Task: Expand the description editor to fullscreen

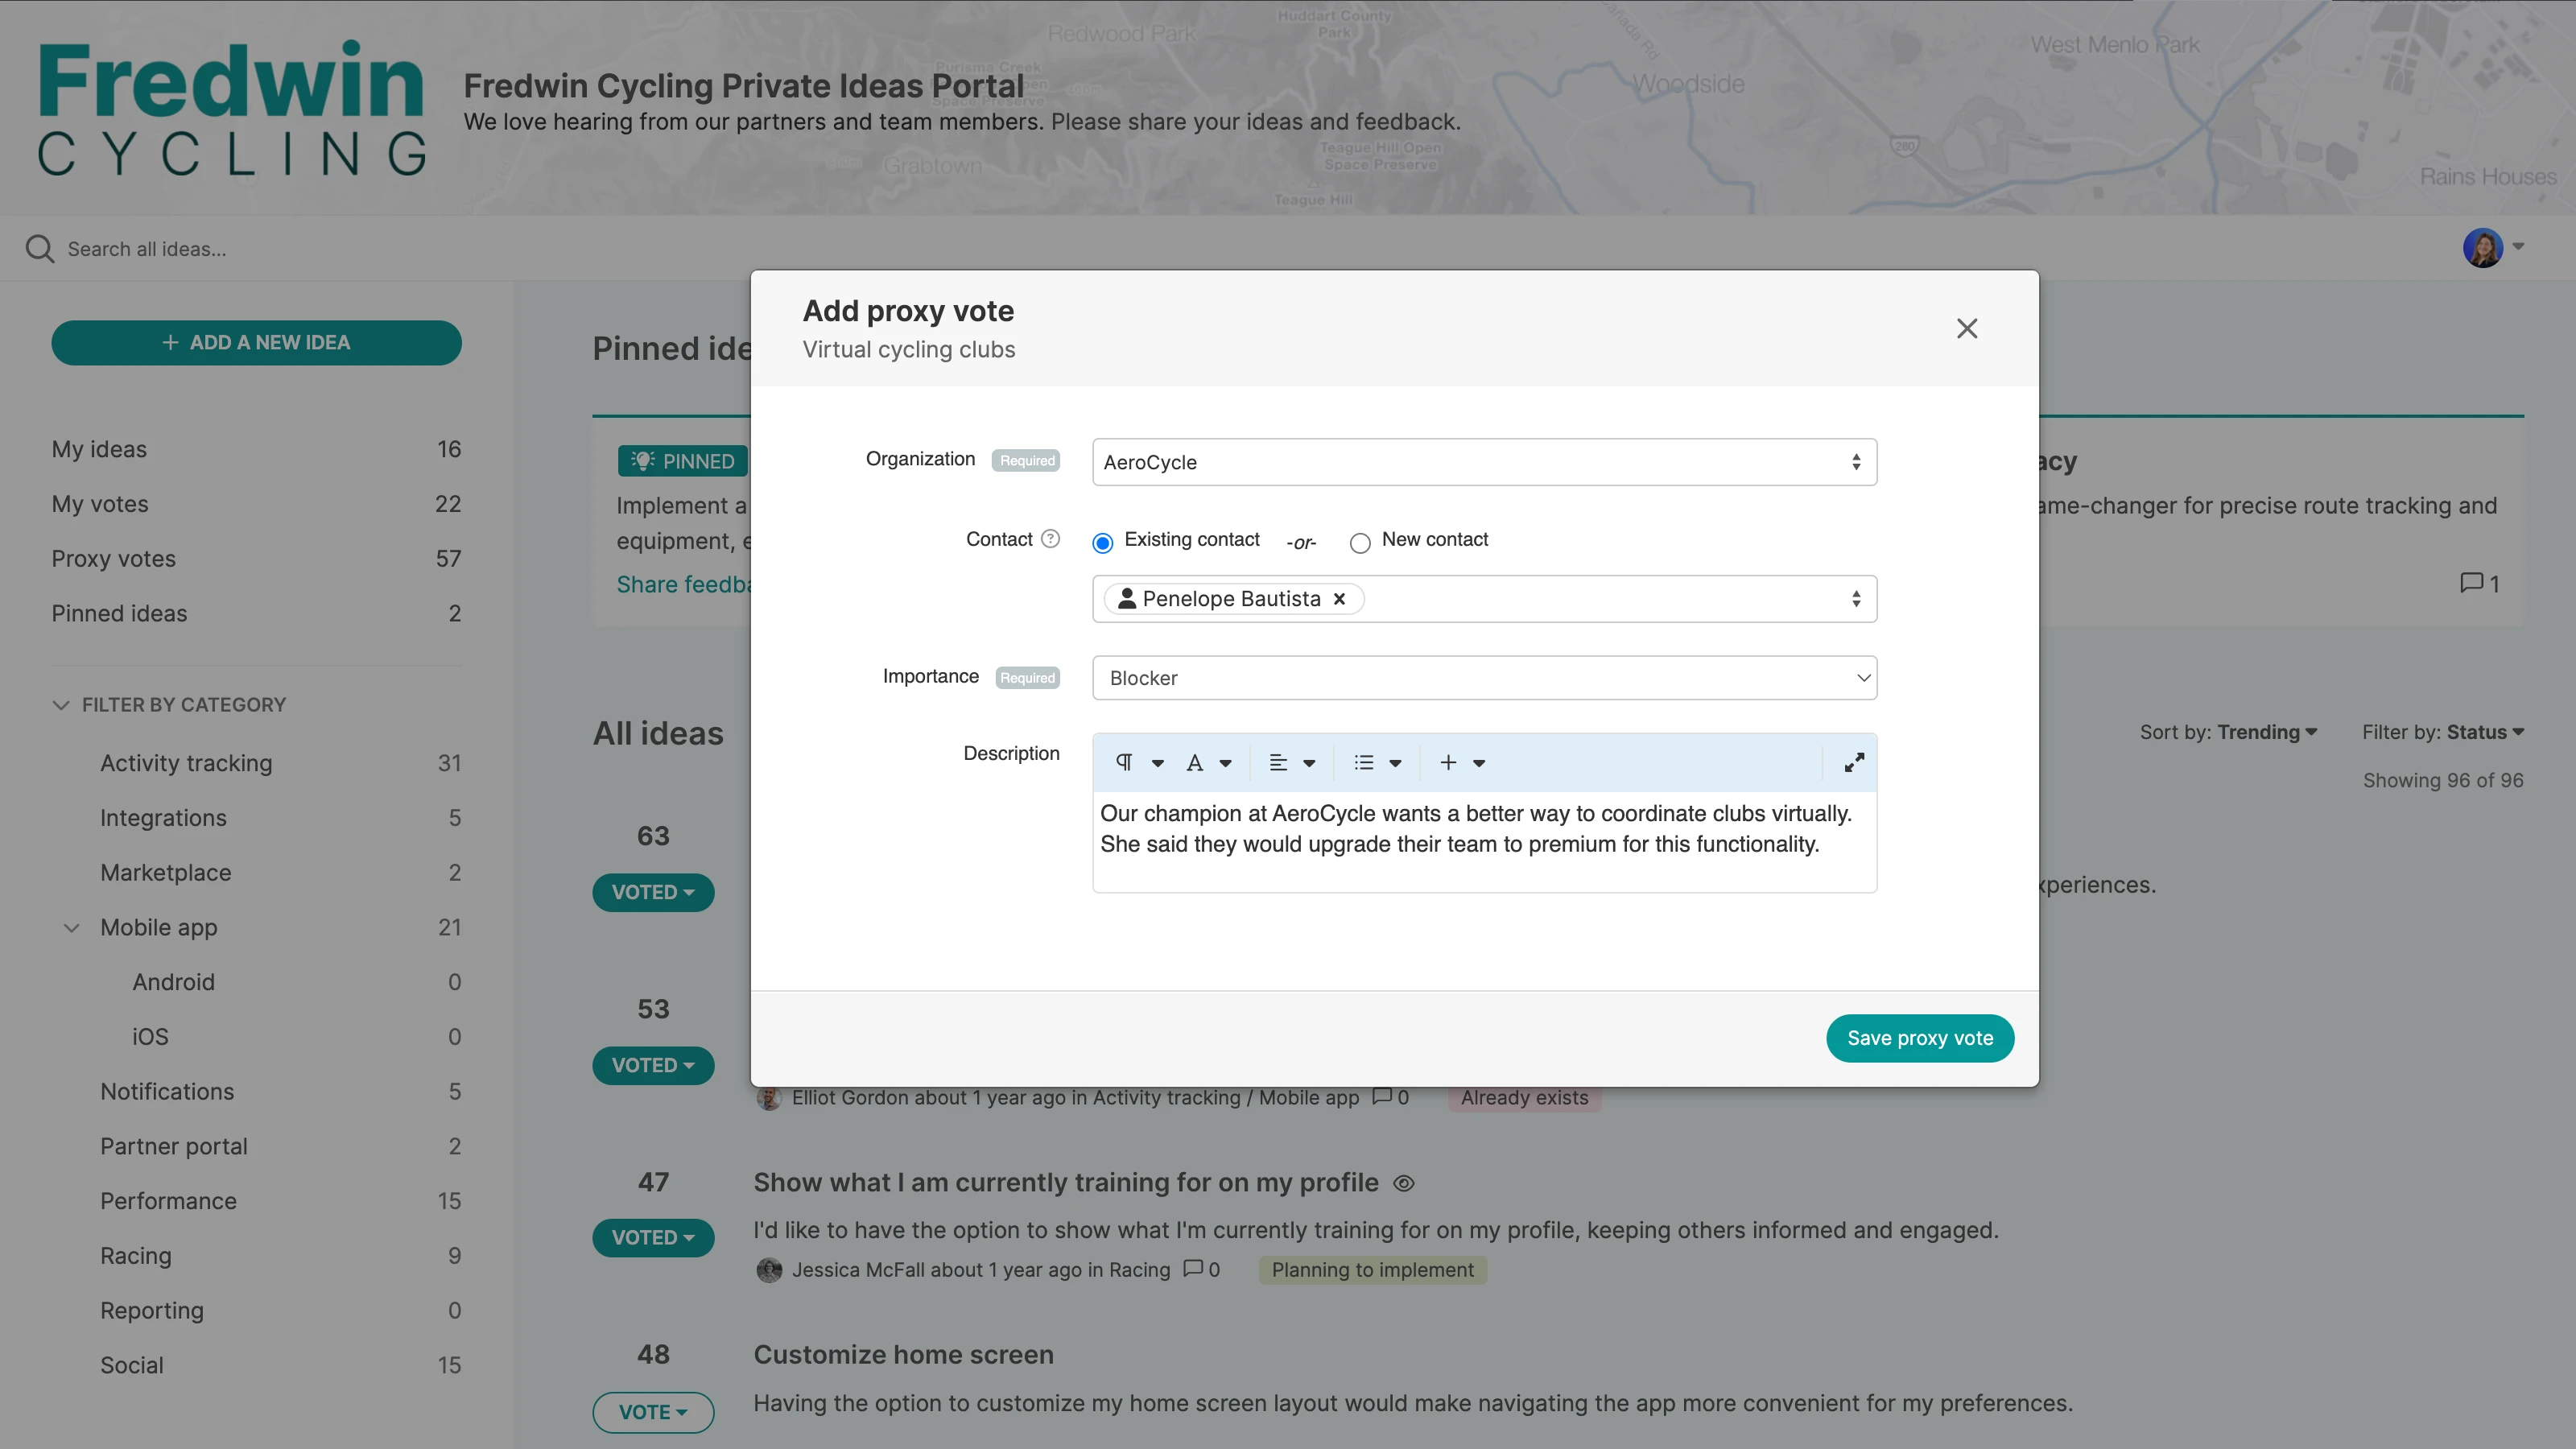Action: [1853, 762]
